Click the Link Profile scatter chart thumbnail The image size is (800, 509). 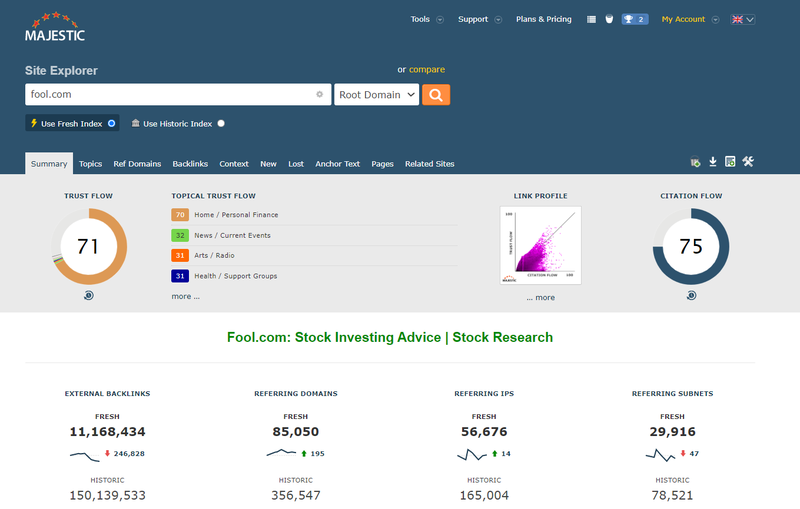(540, 246)
